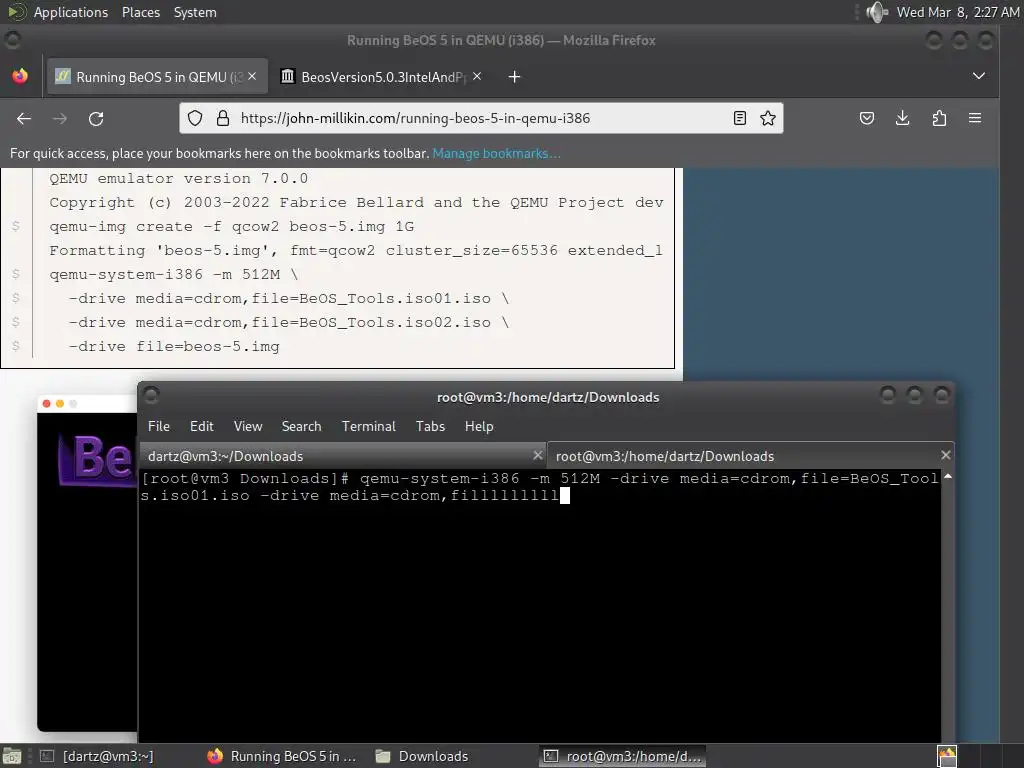This screenshot has width=1024, height=768.
Task: Bookmark this page with the star icon
Action: [768, 118]
